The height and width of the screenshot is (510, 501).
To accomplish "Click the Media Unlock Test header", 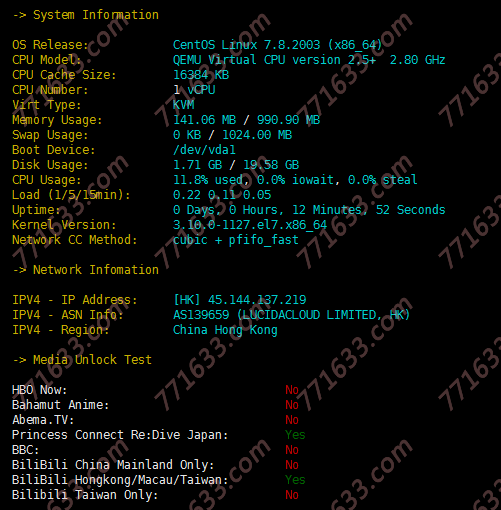I will 82,360.
